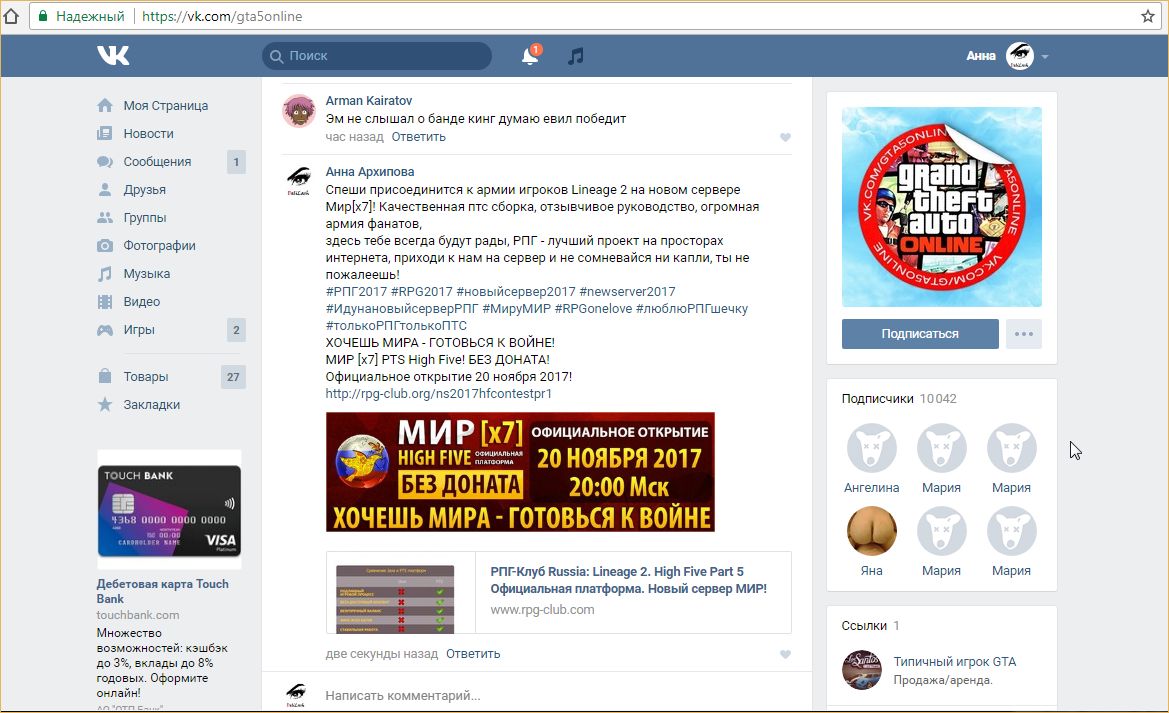
Task: Click the Товары counter badge 27
Action: point(233,377)
